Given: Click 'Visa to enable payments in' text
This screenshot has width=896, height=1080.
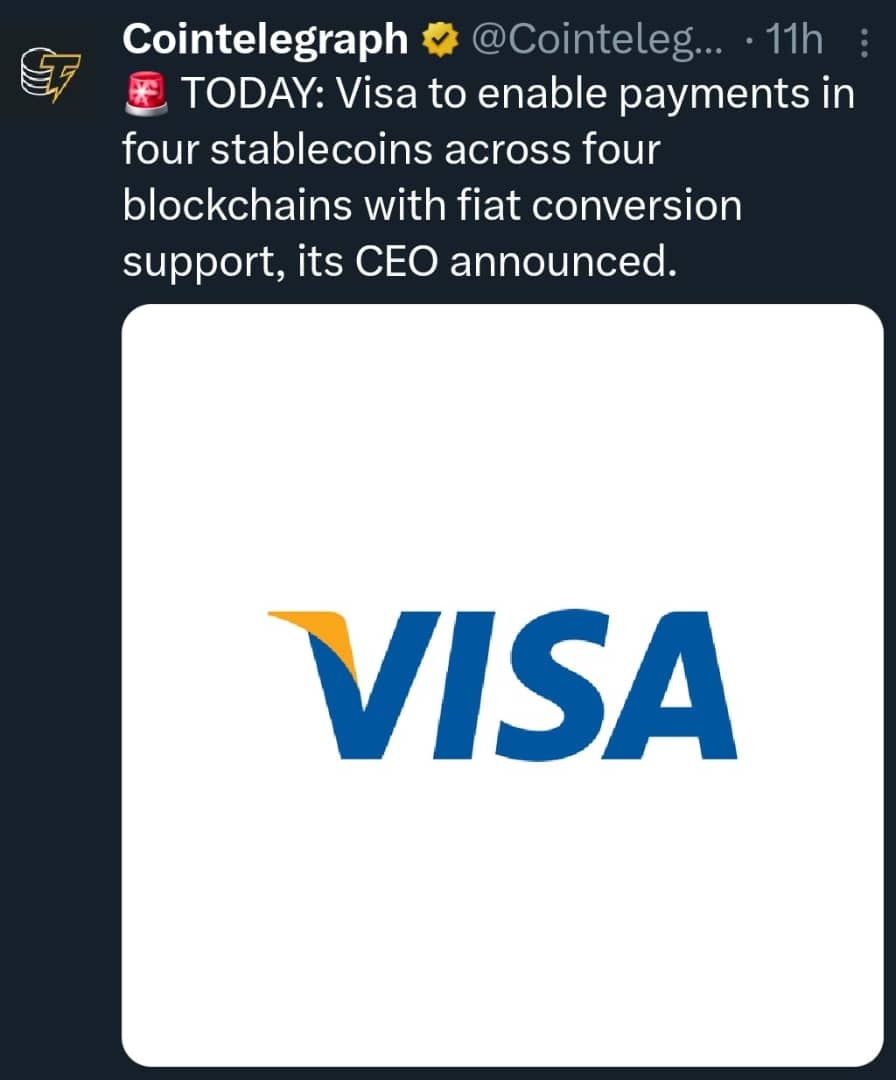Looking at the screenshot, I should tap(596, 95).
